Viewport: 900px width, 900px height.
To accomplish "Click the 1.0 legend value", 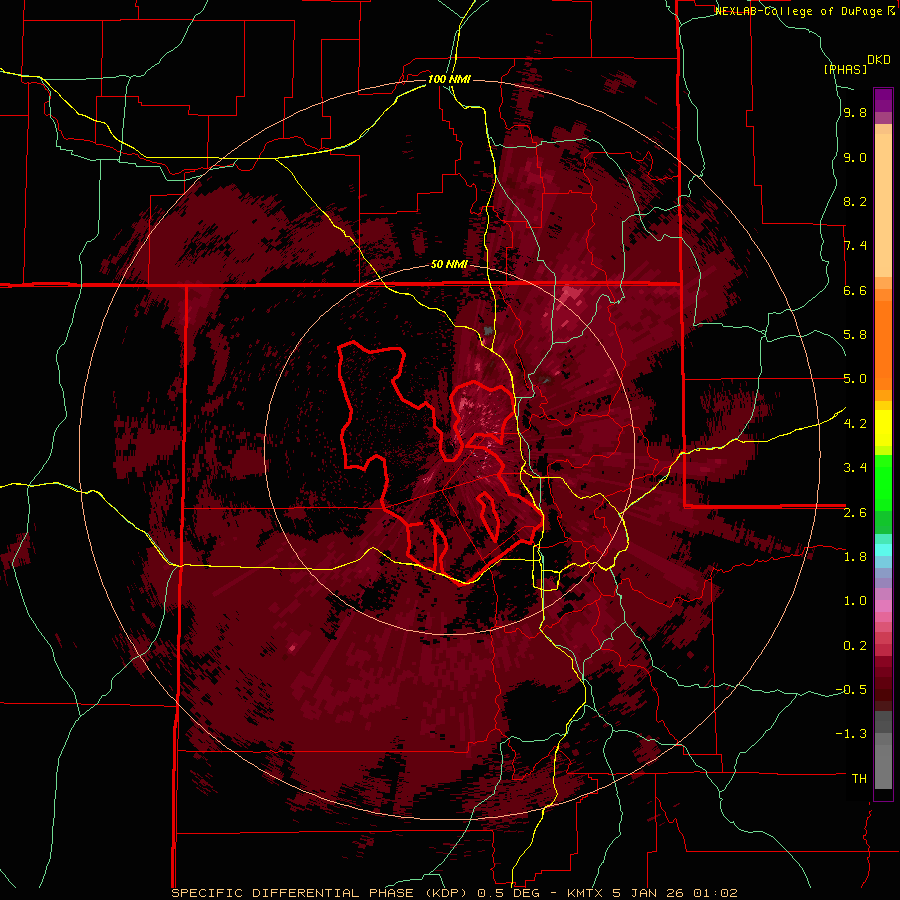I will pyautogui.click(x=855, y=601).
